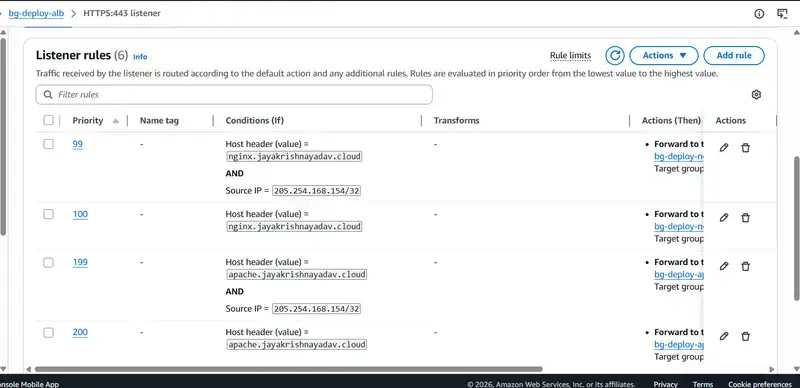Click nginx host header value in rule 100
800x388 pixels.
(294, 226)
